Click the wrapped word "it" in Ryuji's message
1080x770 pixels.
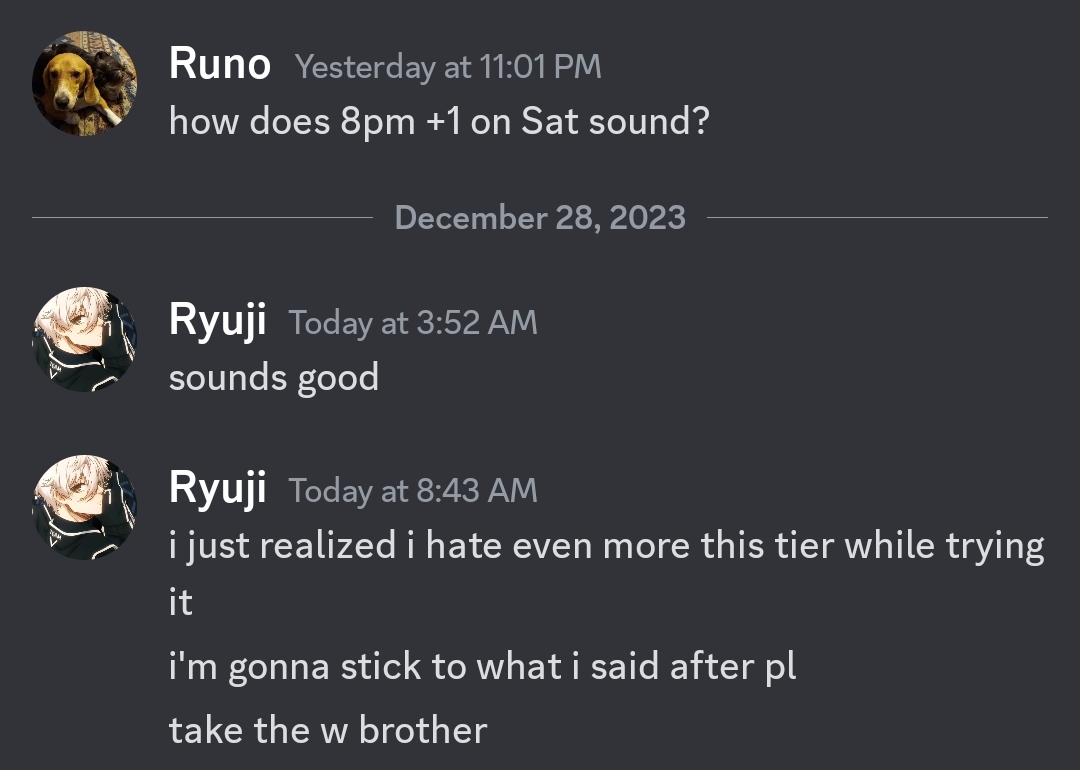[x=180, y=603]
